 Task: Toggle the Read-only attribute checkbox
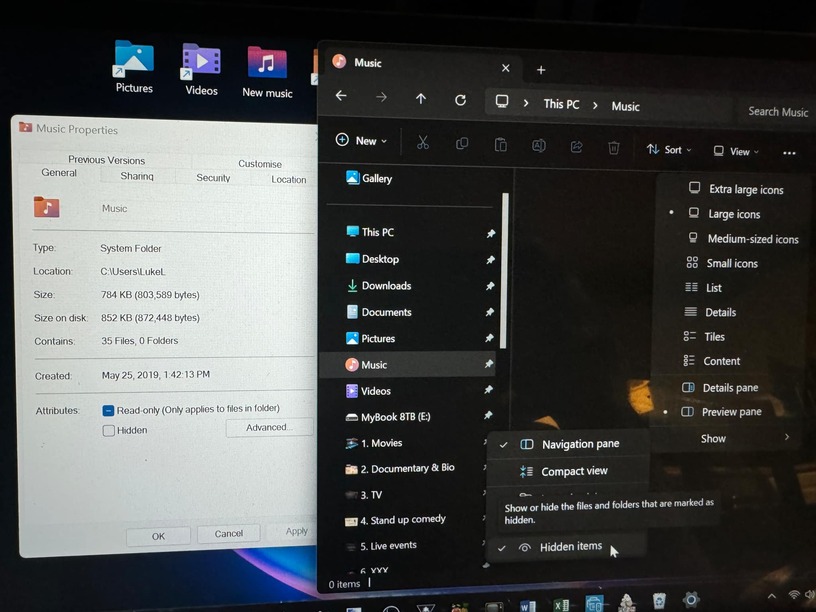click(x=108, y=411)
